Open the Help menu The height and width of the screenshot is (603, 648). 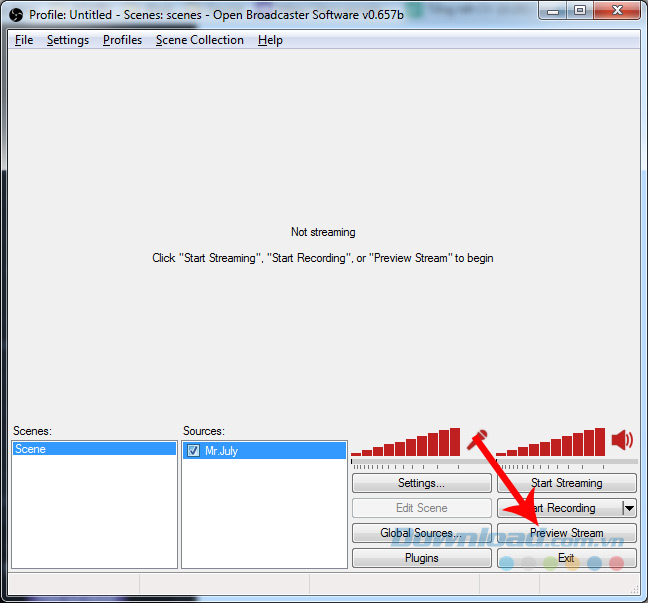tap(270, 40)
